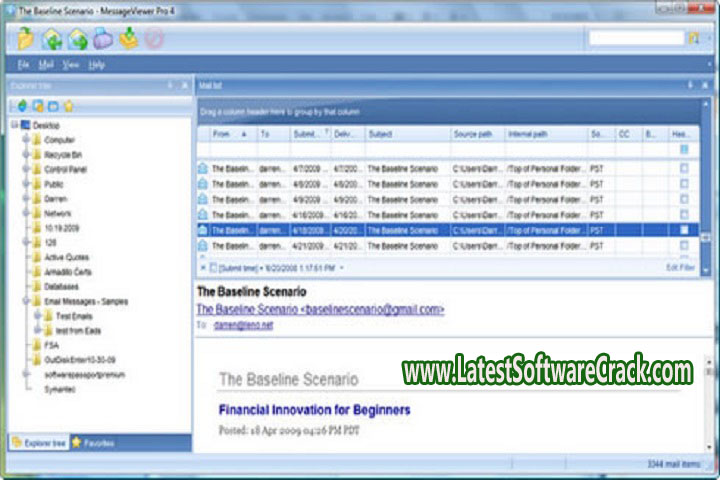Image resolution: width=720 pixels, height=480 pixels.
Task: Click the printer icon in main toolbar
Action: [104, 39]
